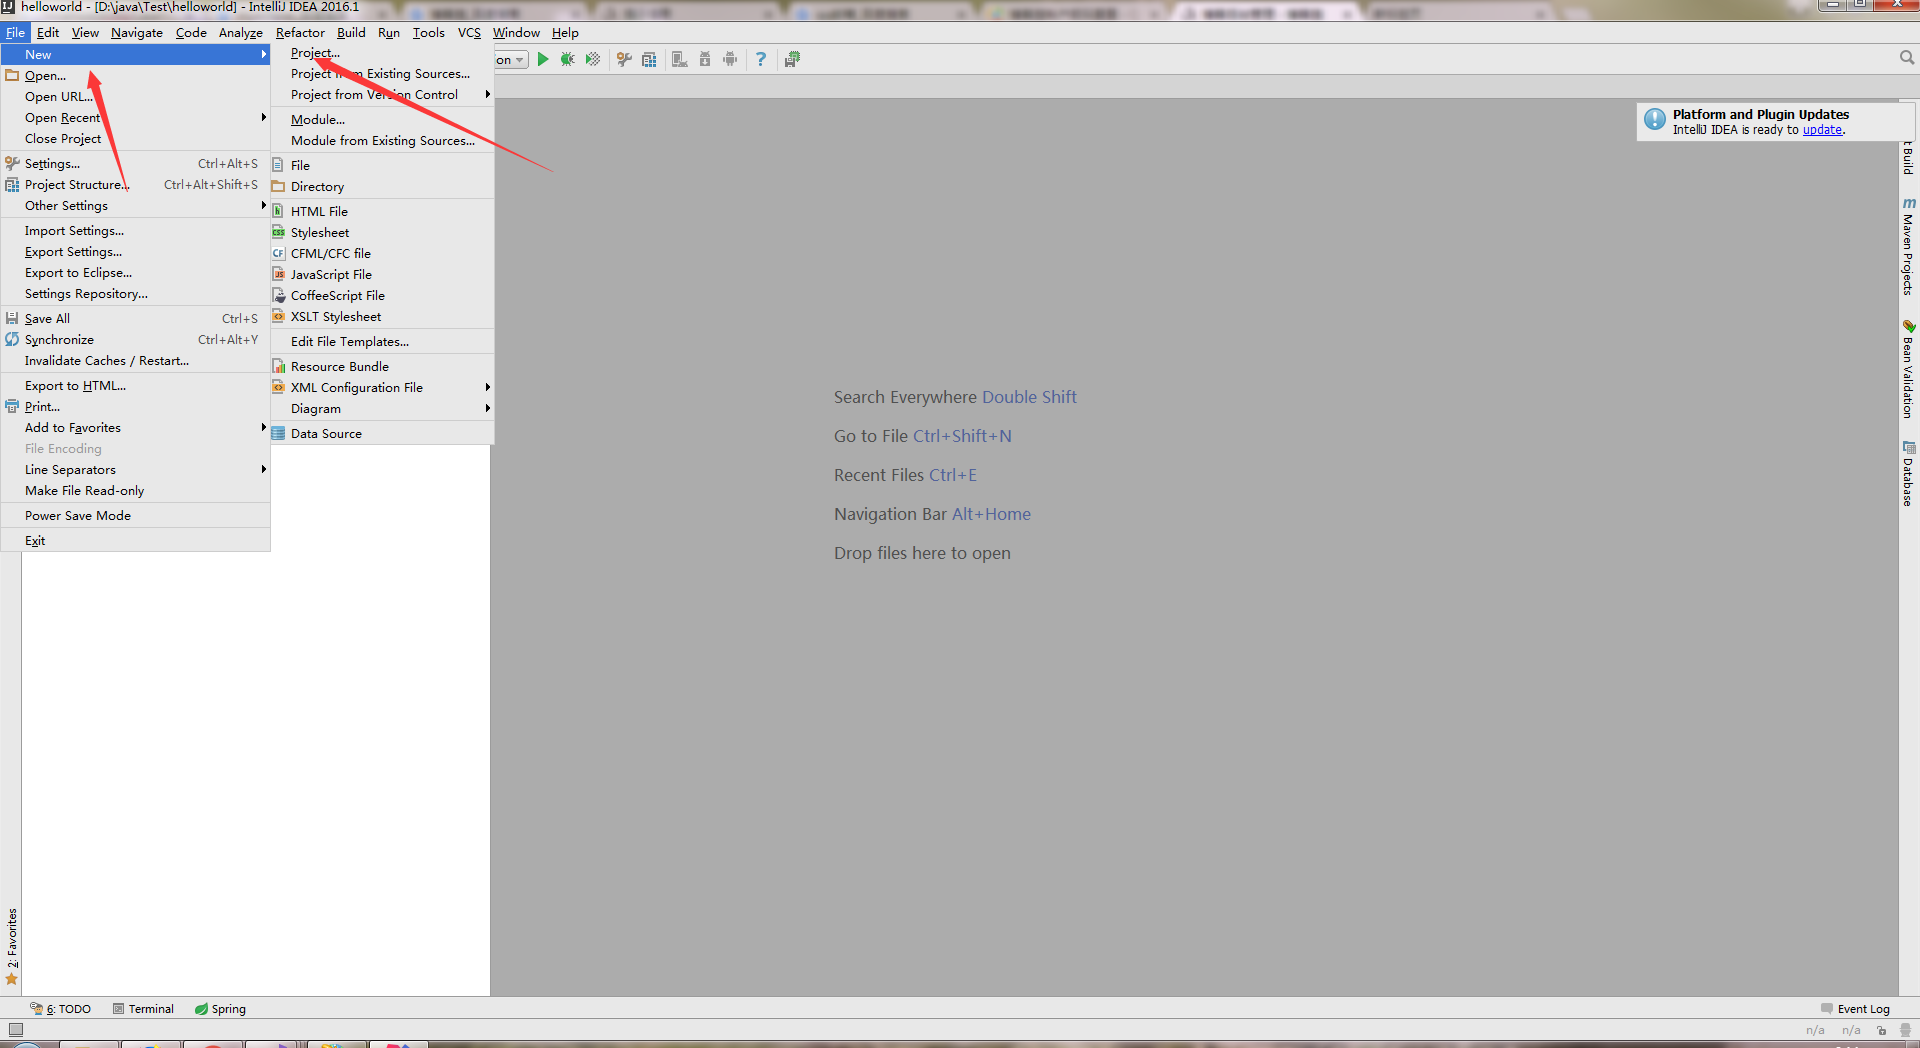Open the Bean Validation side panel
The height and width of the screenshot is (1048, 1920).
point(1908,369)
